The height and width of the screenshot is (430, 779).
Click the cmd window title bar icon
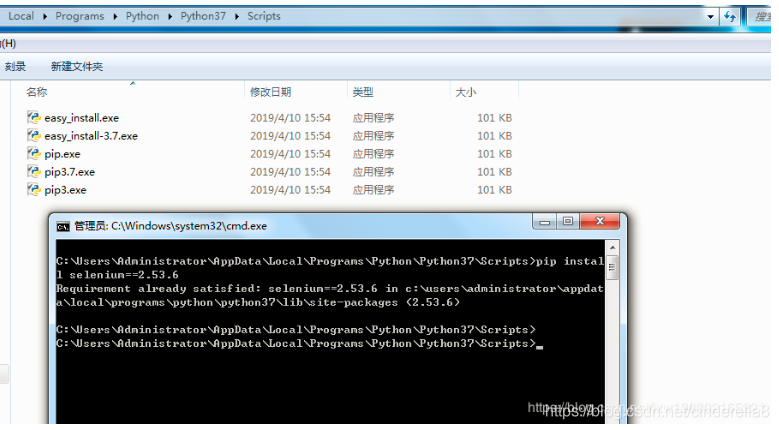pos(63,226)
